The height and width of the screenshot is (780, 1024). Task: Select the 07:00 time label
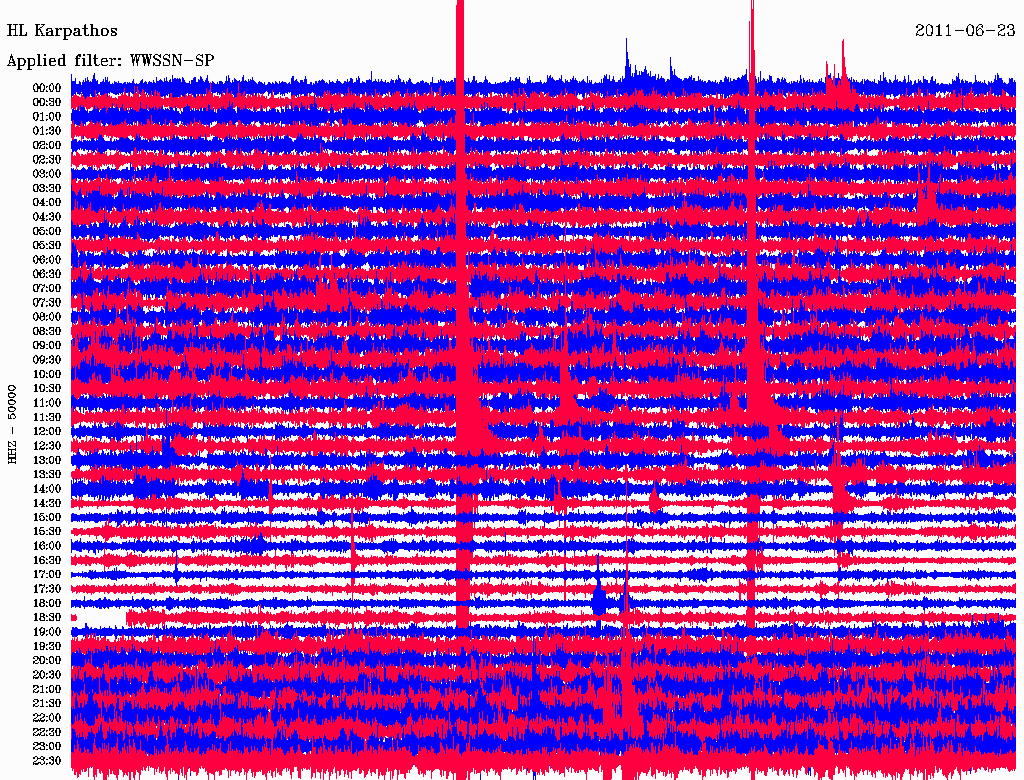coord(47,288)
